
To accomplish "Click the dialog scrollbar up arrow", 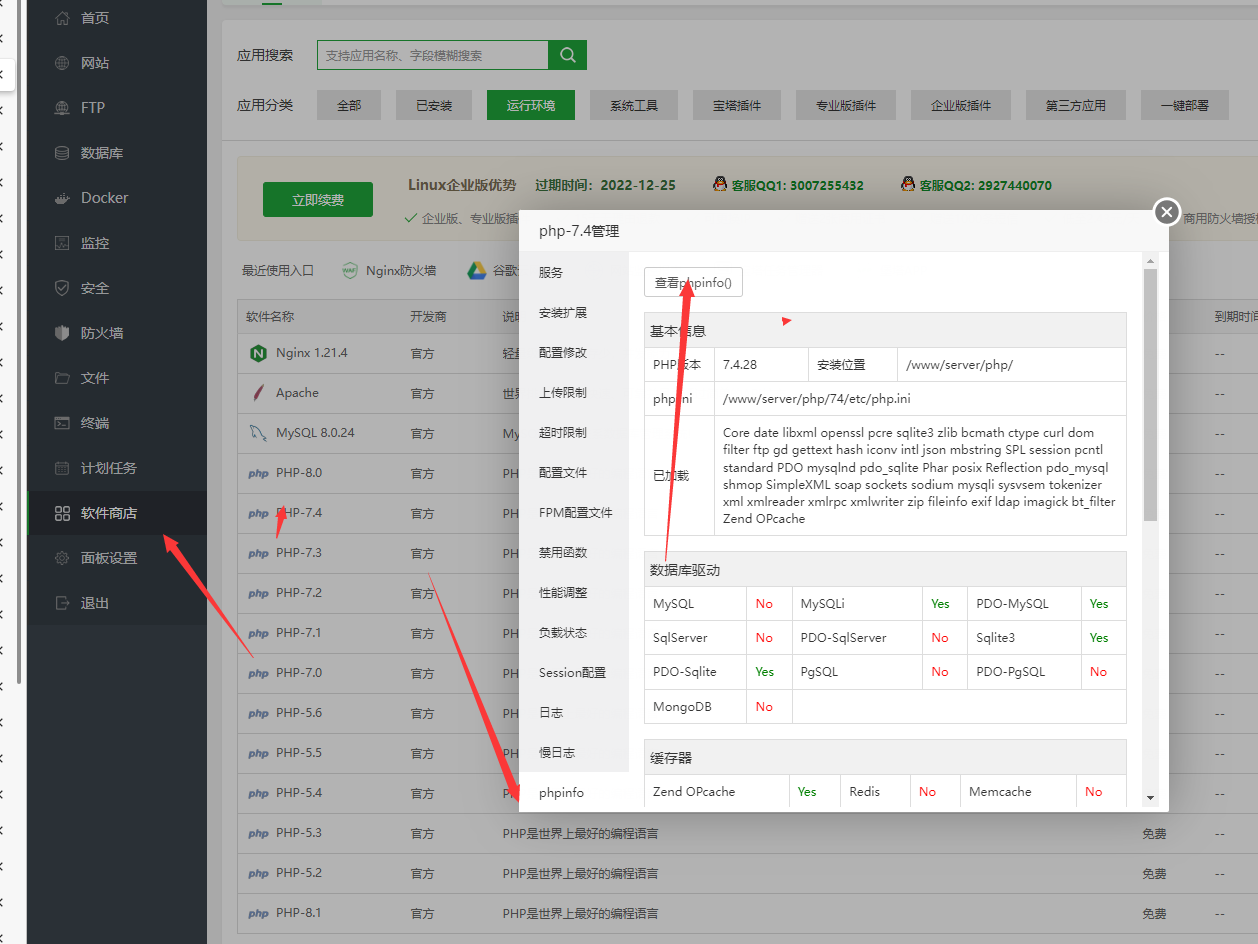I will tap(1150, 261).
